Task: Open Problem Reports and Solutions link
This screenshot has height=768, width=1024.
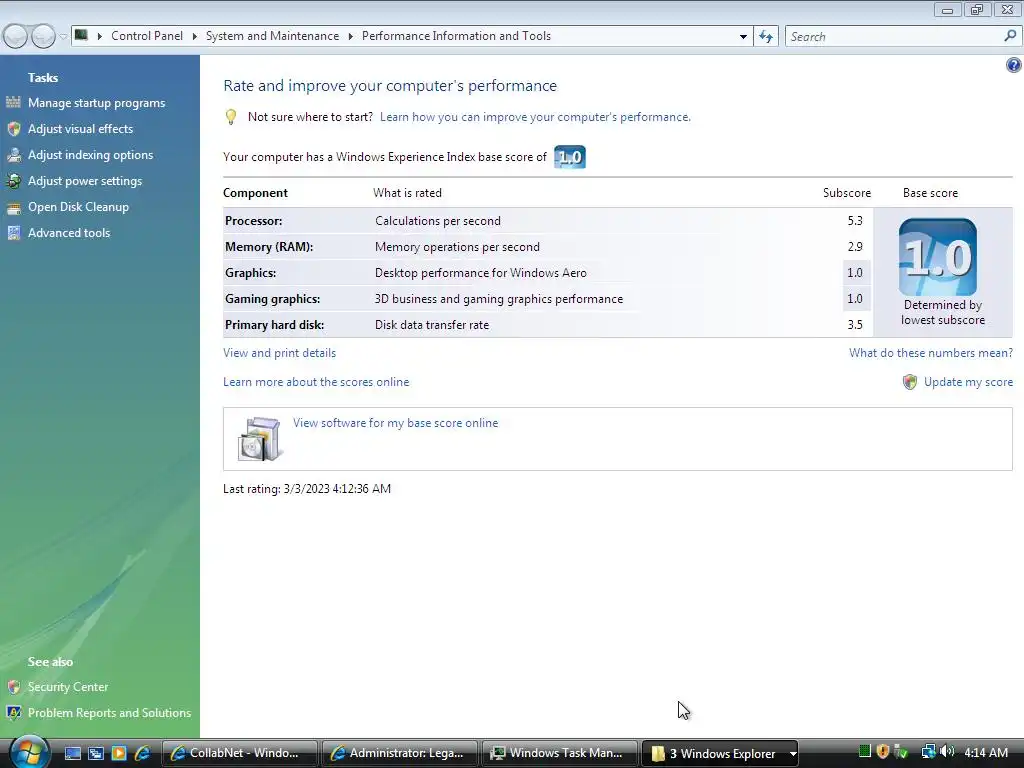Action: coord(110,713)
